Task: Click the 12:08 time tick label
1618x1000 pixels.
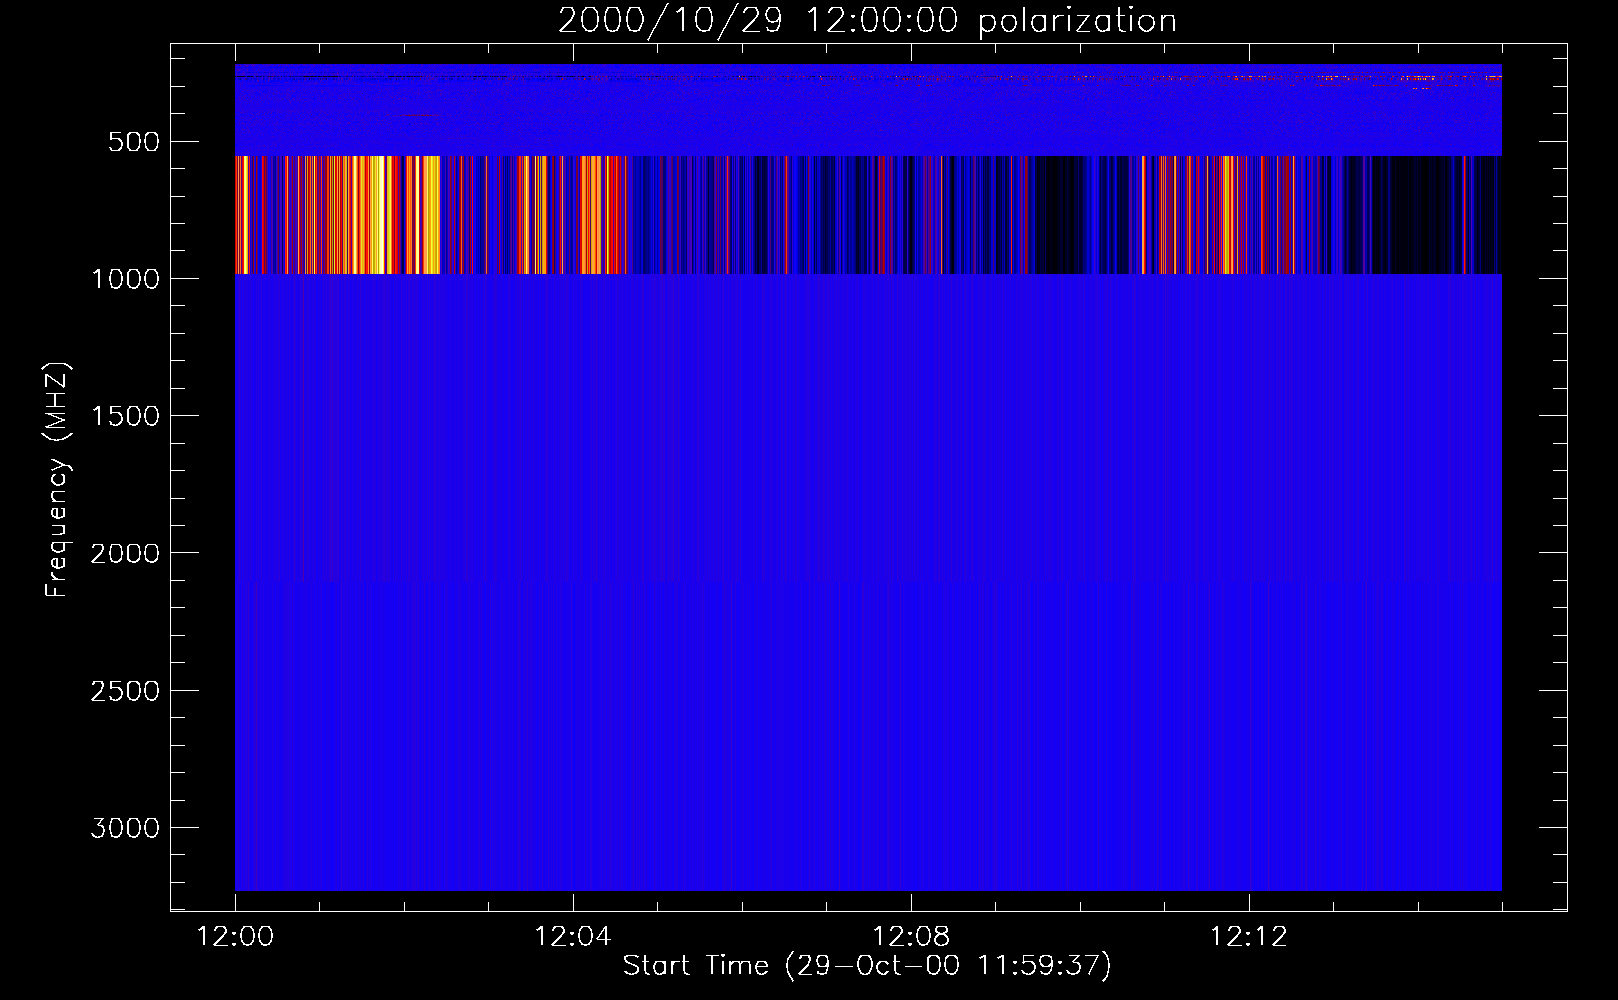Action: click(911, 937)
